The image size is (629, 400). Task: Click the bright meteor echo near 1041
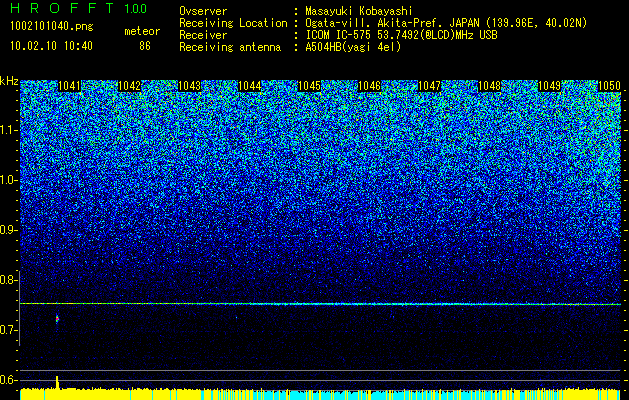(57, 319)
